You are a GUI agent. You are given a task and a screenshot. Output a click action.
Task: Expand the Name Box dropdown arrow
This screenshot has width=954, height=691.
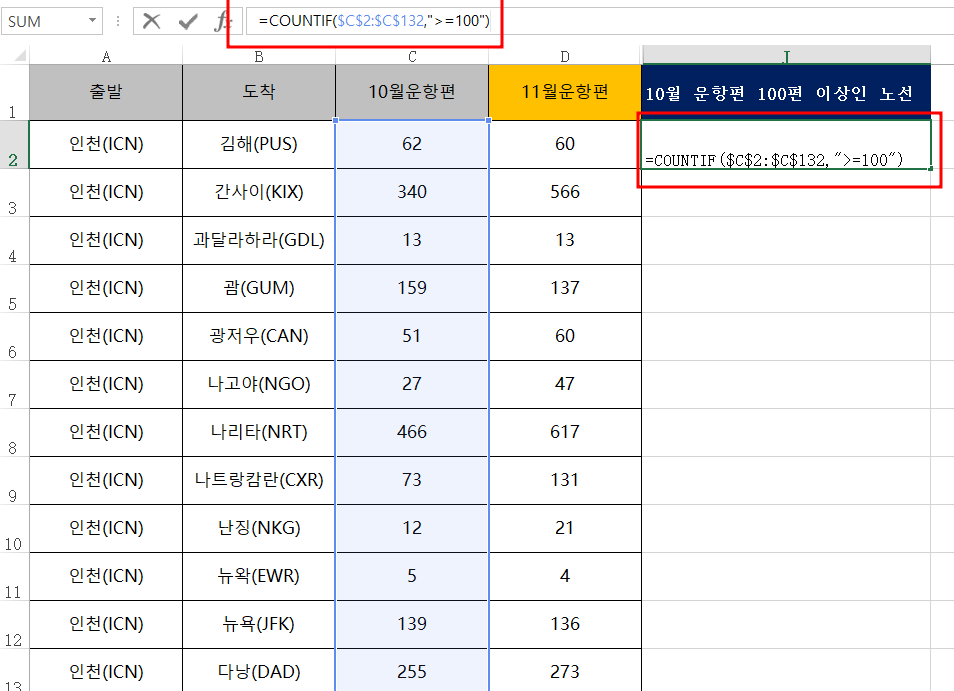(92, 21)
